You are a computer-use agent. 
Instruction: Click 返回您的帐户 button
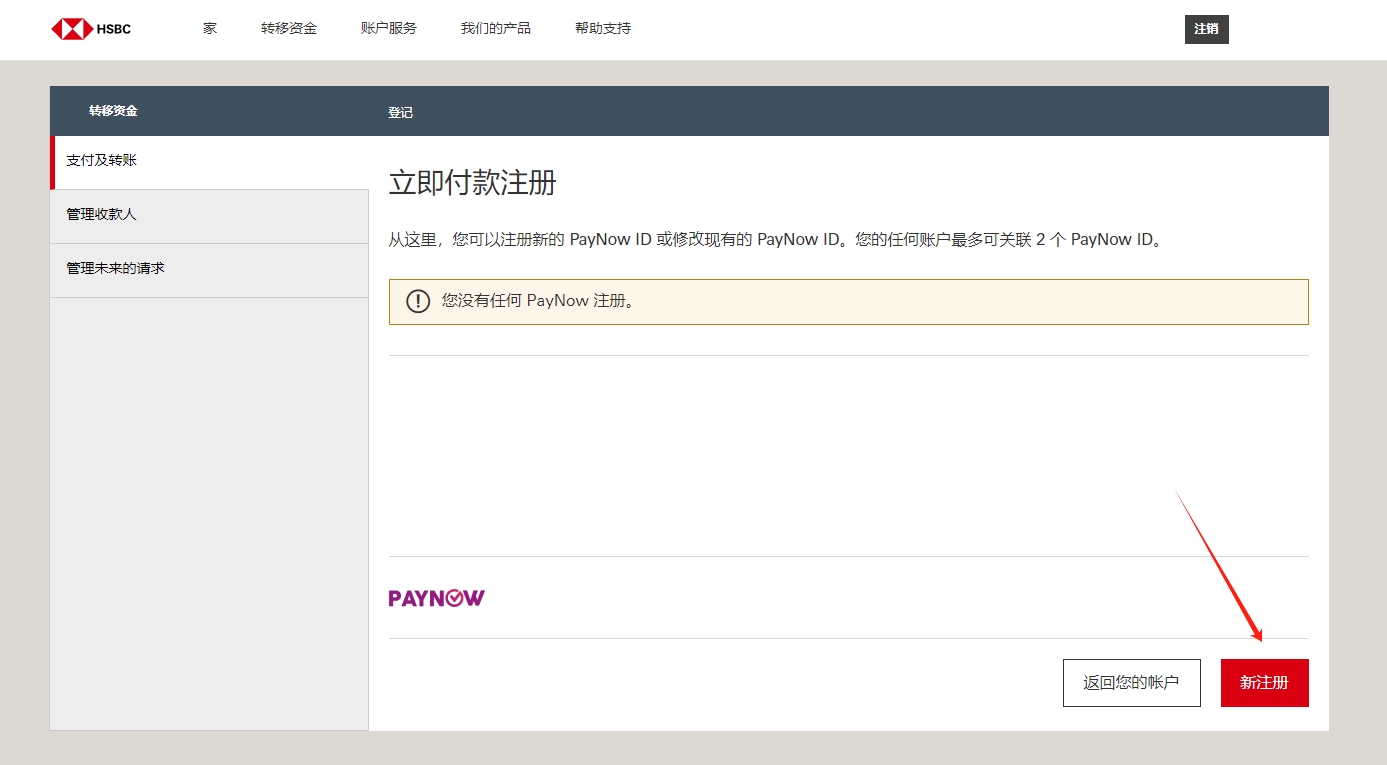tap(1131, 682)
